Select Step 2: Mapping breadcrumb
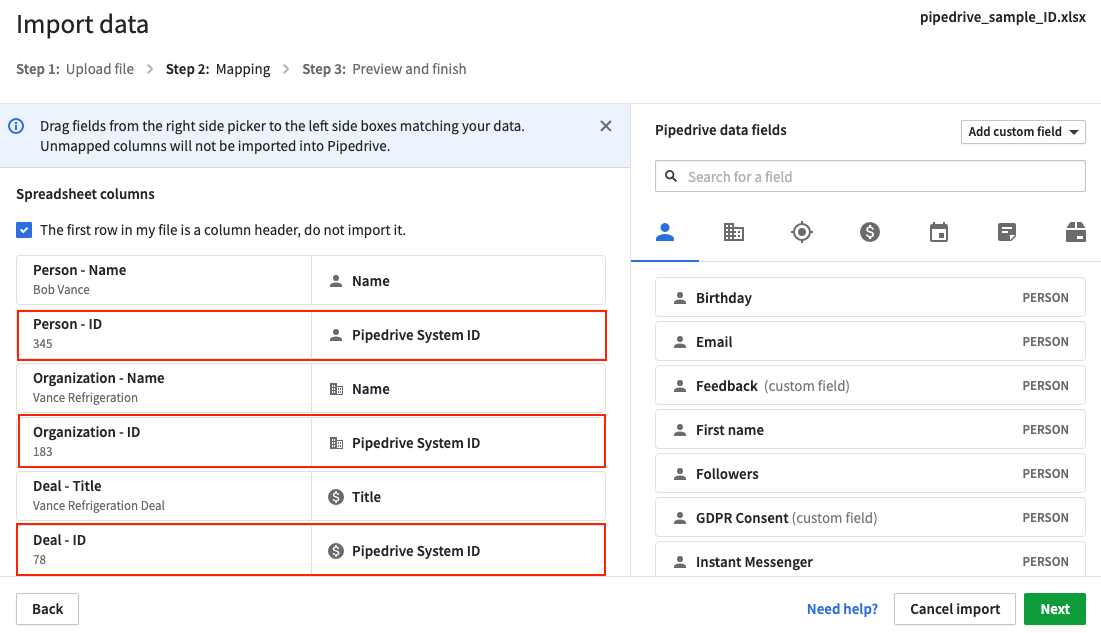 click(x=218, y=69)
